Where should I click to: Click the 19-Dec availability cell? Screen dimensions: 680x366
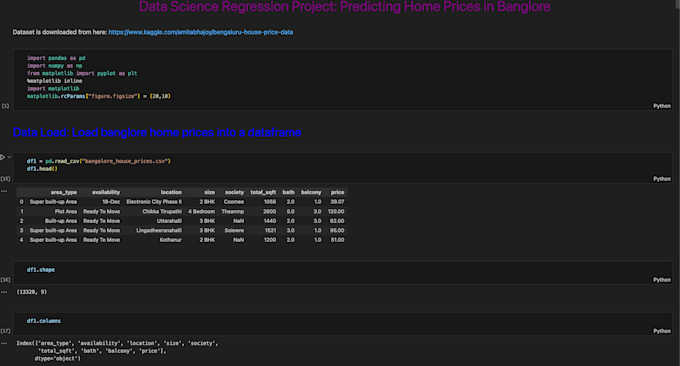pos(111,202)
